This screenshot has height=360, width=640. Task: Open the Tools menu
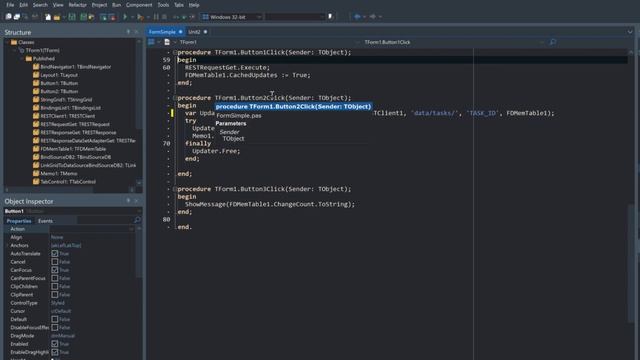tap(163, 5)
